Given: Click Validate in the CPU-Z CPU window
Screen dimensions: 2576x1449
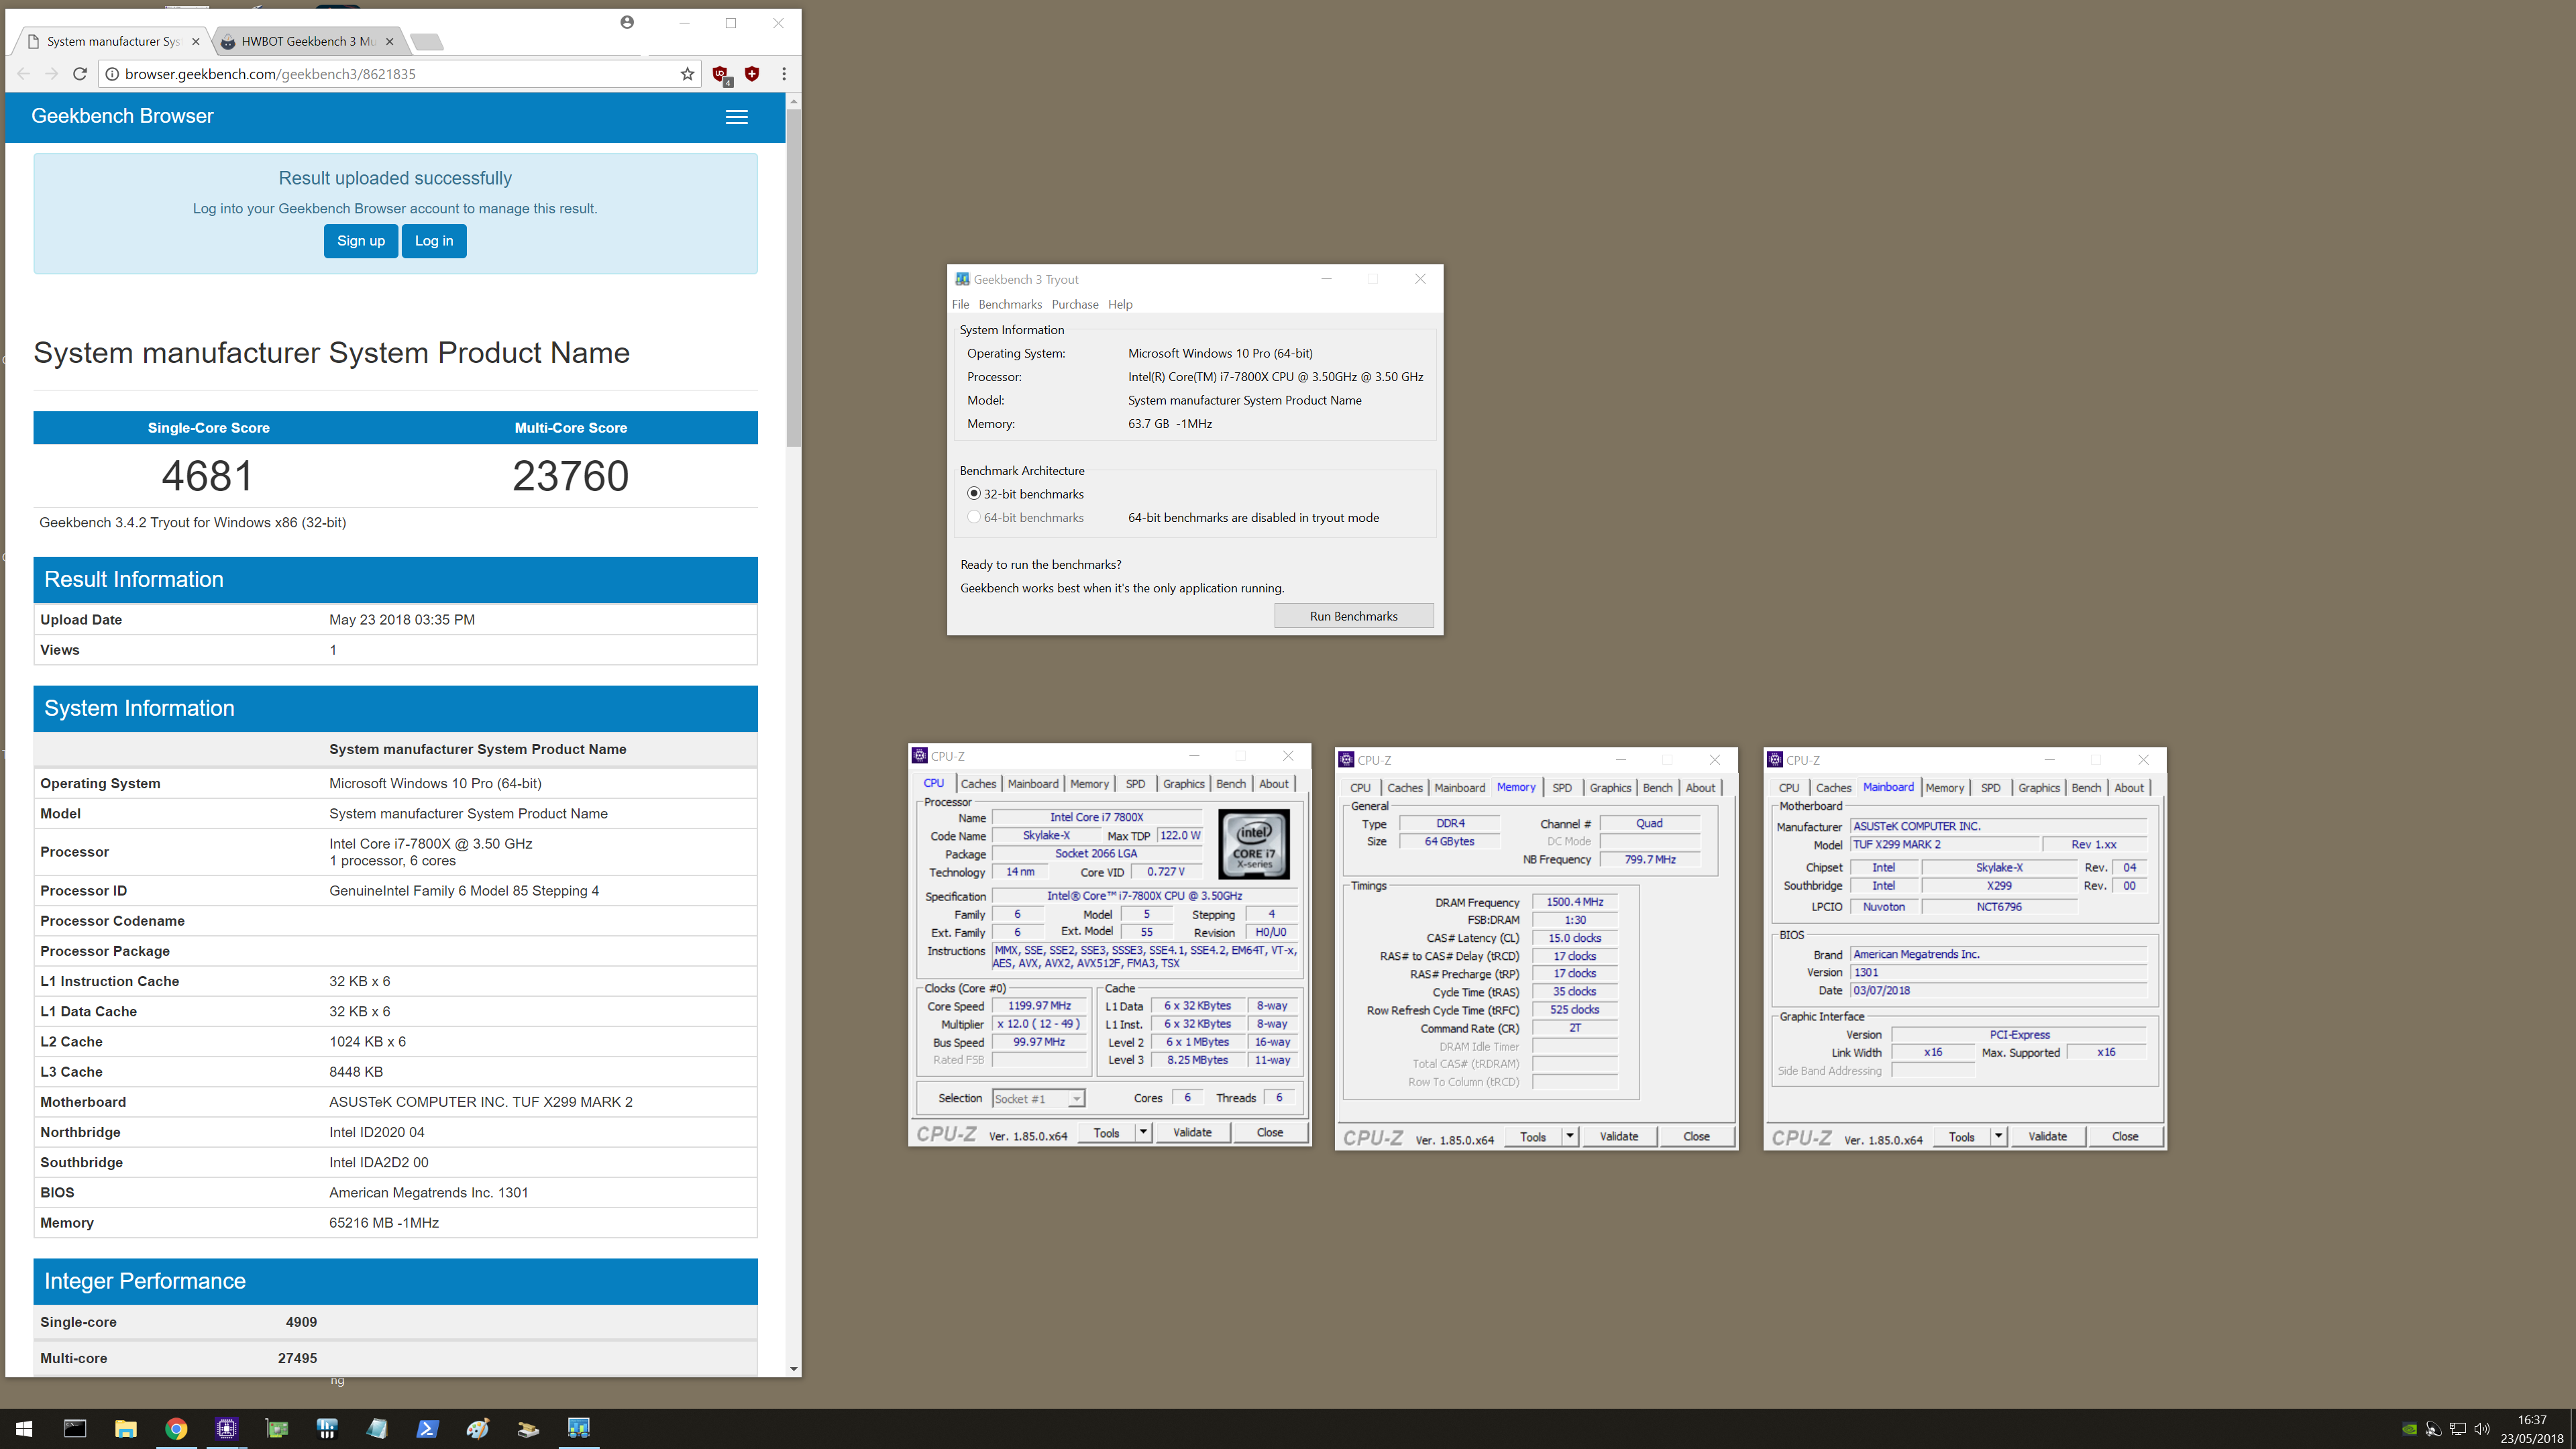Looking at the screenshot, I should click(1192, 1132).
